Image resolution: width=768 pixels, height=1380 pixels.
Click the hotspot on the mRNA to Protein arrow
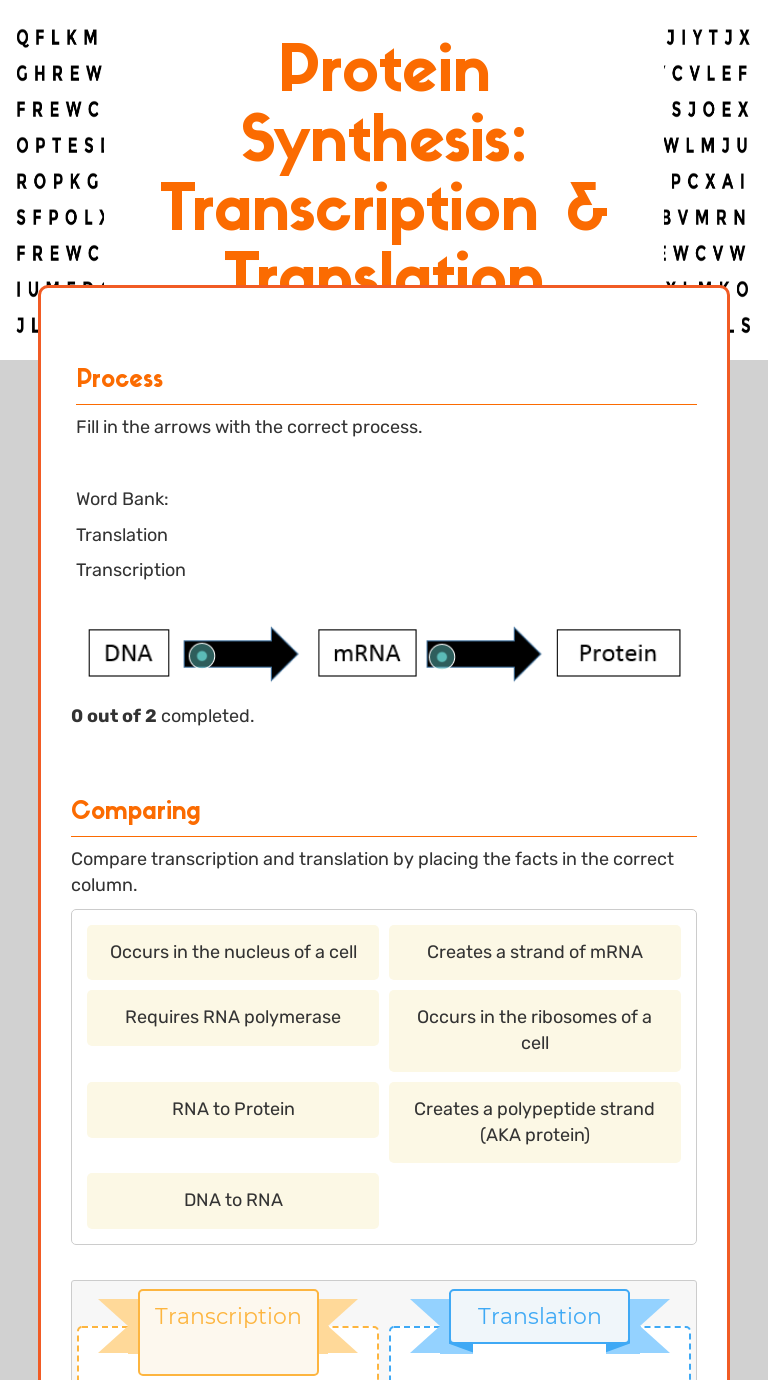(441, 656)
